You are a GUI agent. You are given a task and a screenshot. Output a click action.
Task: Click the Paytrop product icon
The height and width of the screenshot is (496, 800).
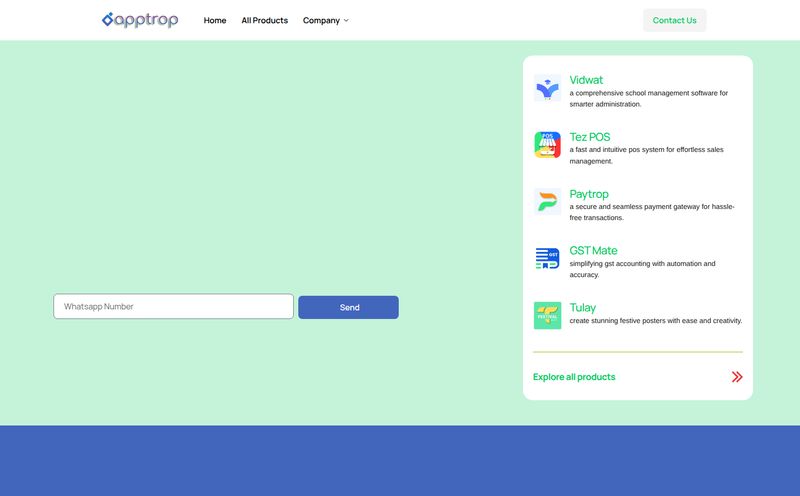coord(547,201)
